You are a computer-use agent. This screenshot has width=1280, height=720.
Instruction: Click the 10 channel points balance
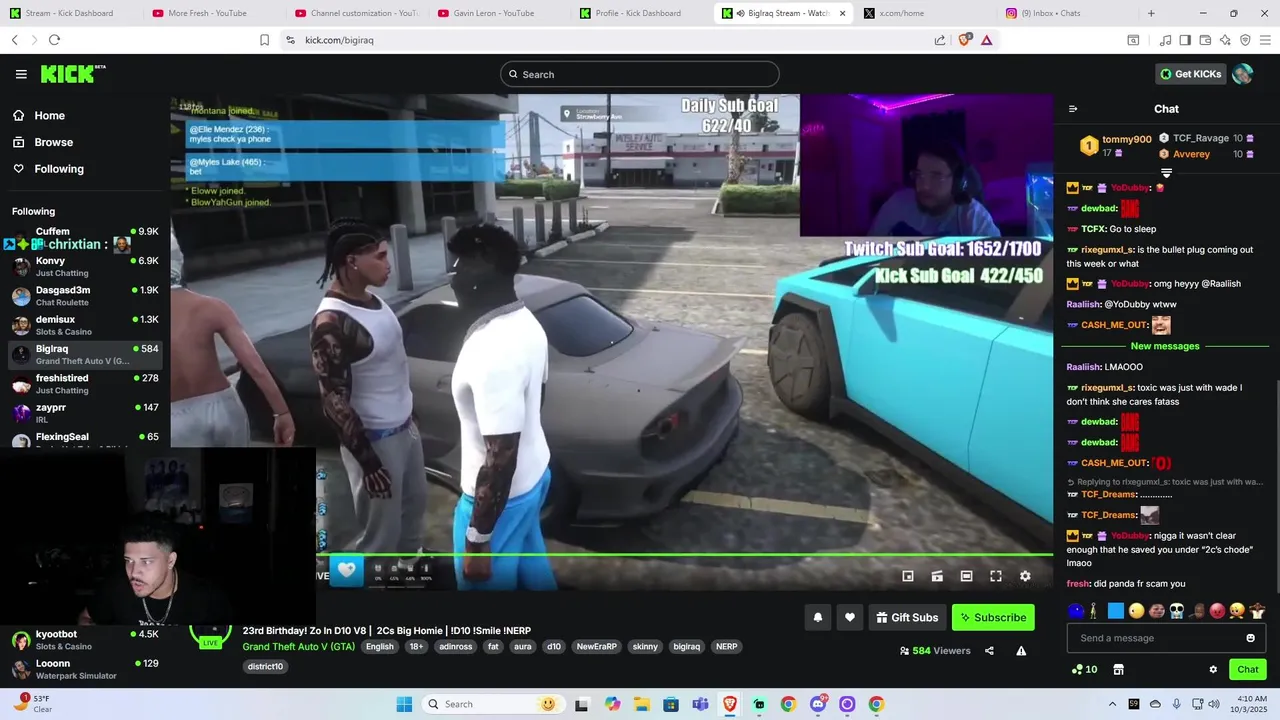pos(1084,669)
